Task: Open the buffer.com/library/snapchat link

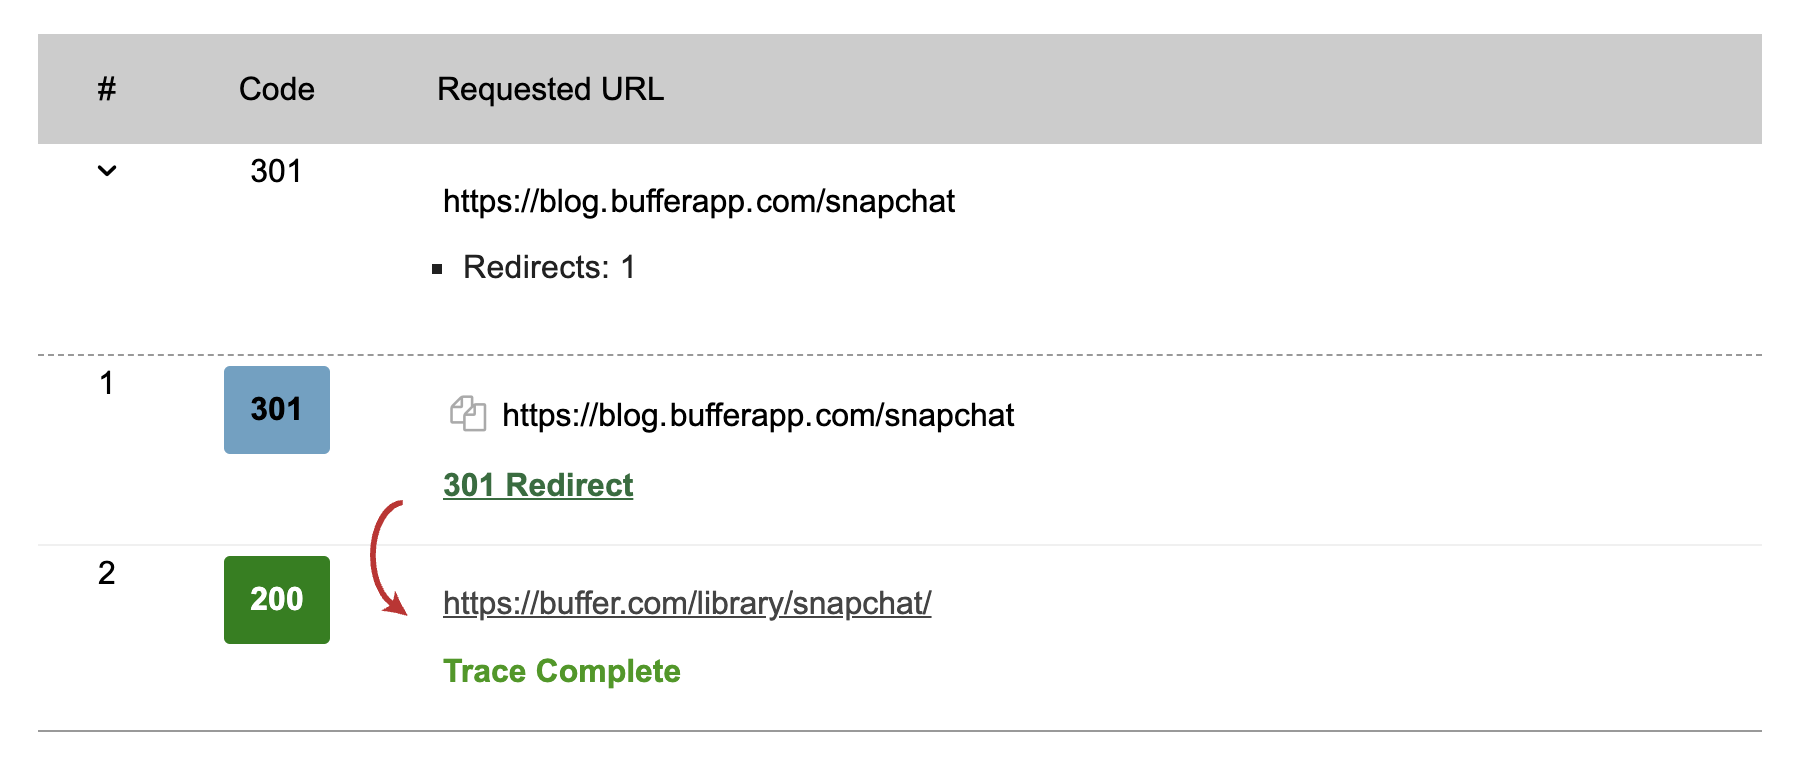Action: 687,603
